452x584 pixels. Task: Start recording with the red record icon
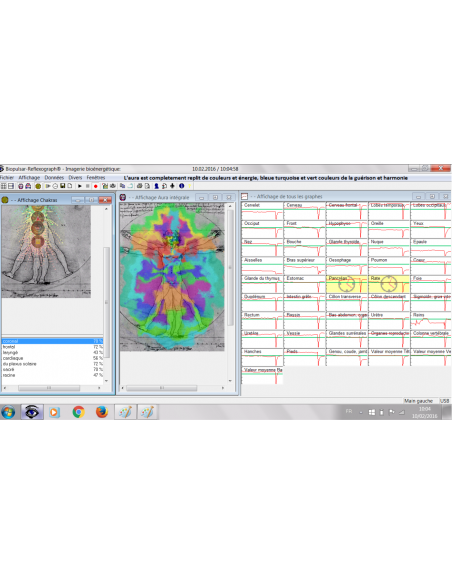96,186
